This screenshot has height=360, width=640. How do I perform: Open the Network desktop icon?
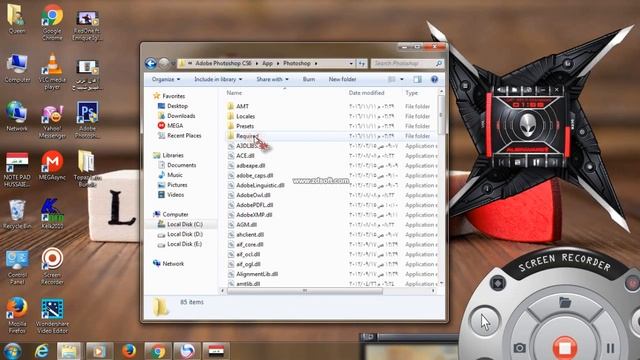[x=17, y=116]
